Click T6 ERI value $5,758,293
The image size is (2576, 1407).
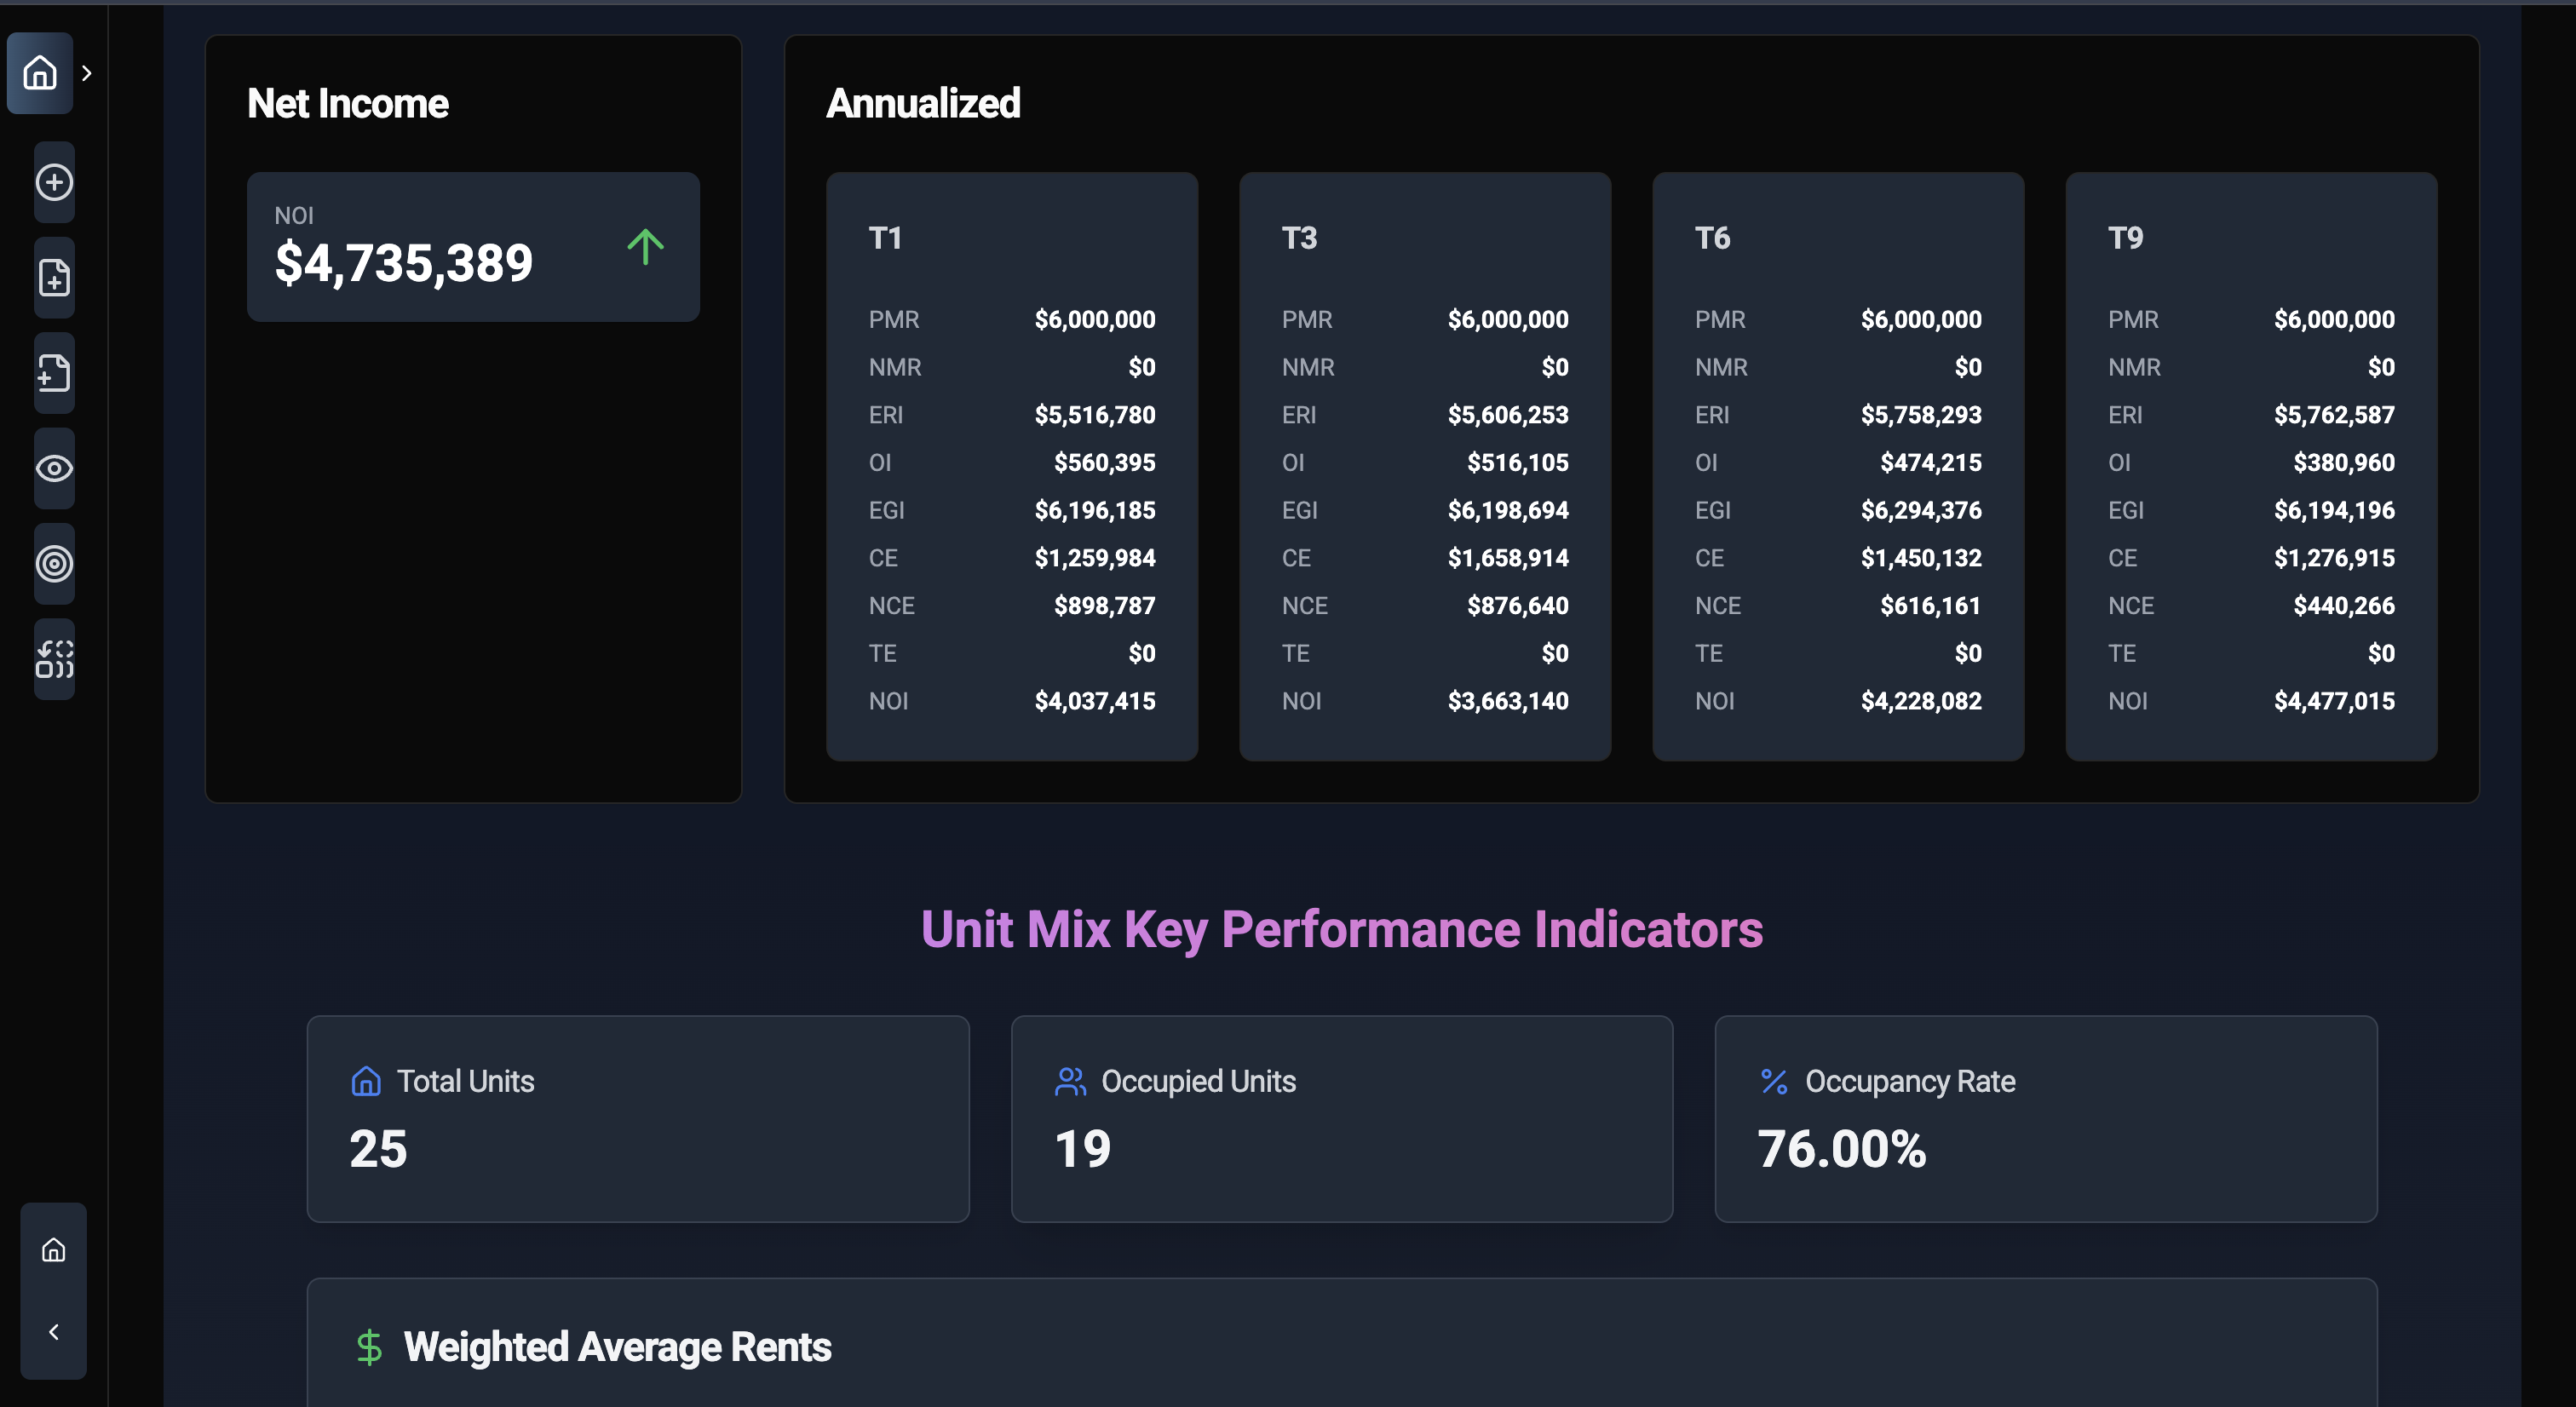tap(1921, 415)
